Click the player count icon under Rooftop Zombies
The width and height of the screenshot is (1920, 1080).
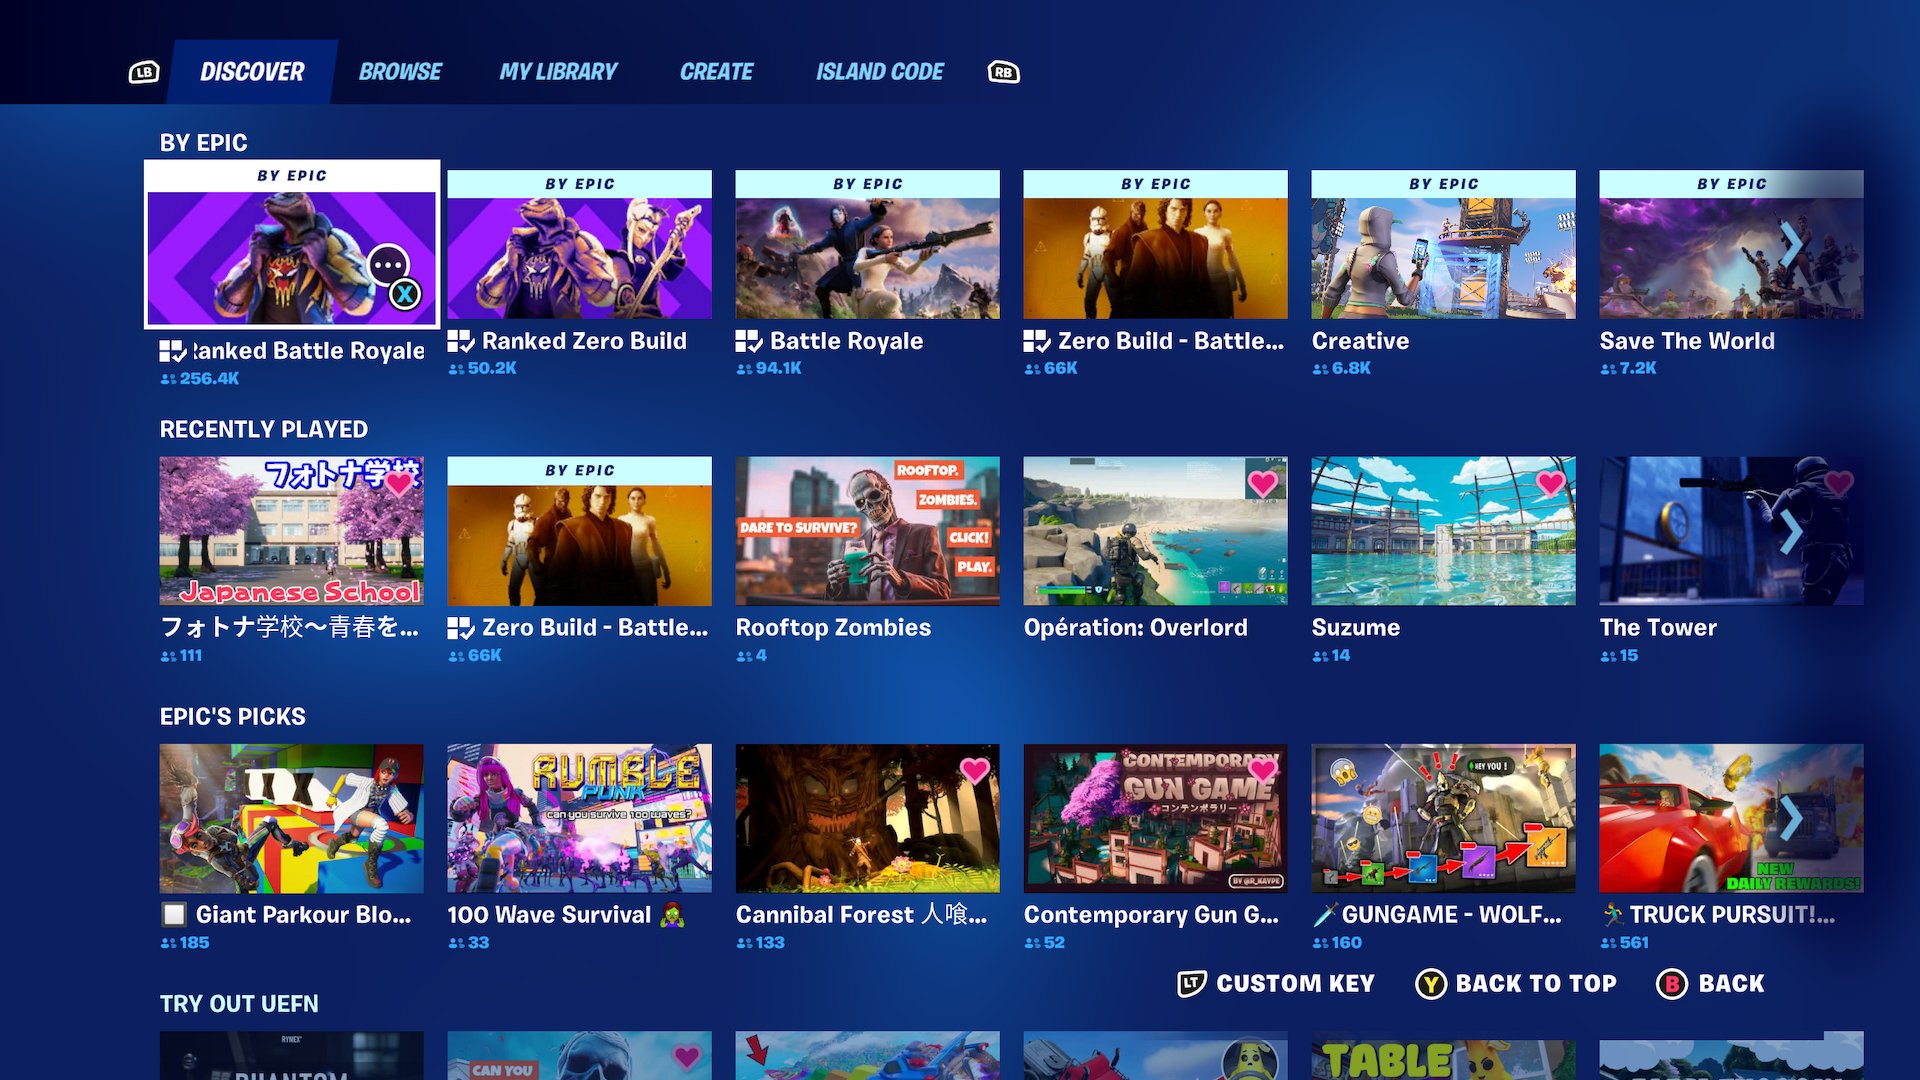744,657
